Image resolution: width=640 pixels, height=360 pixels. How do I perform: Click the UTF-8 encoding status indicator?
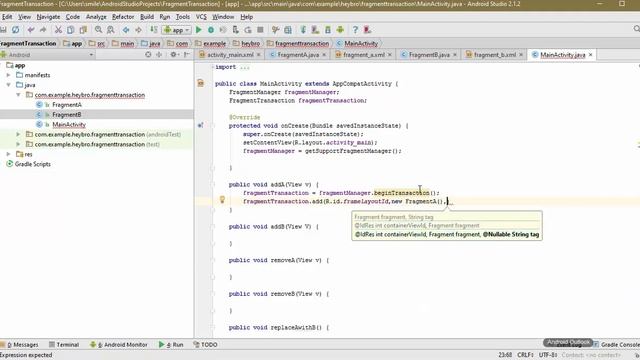coord(548,355)
